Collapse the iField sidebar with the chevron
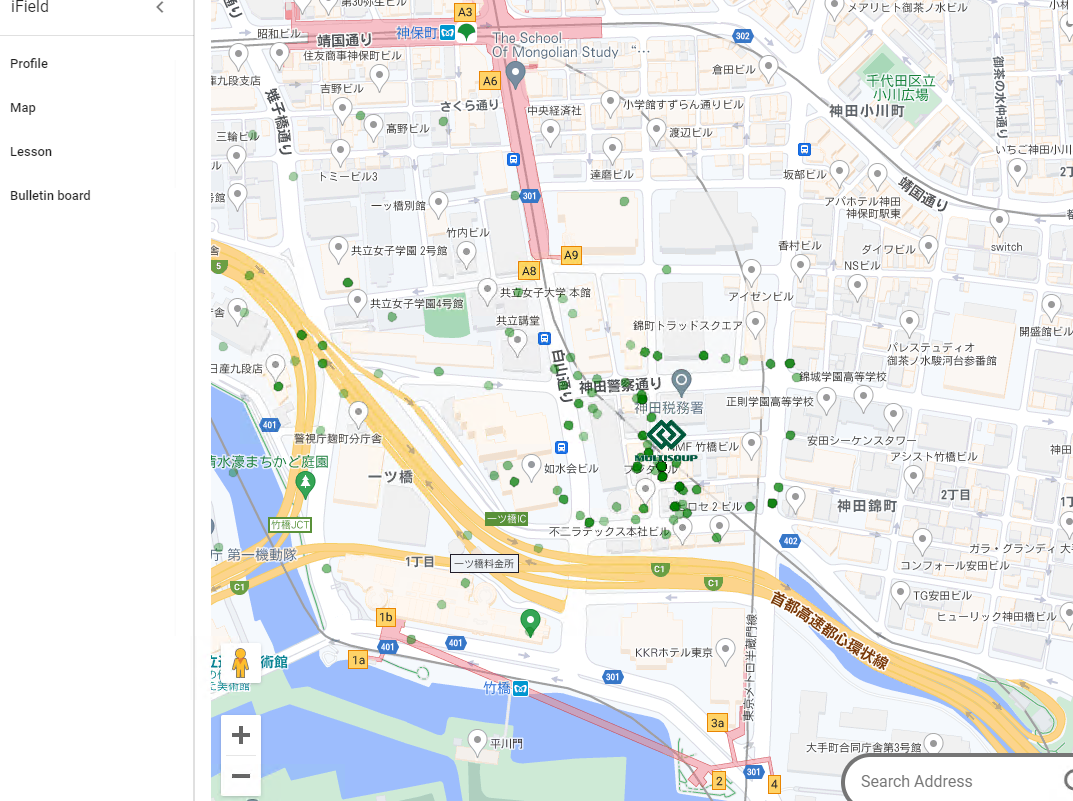Image resolution: width=1073 pixels, height=801 pixels. 159,7
